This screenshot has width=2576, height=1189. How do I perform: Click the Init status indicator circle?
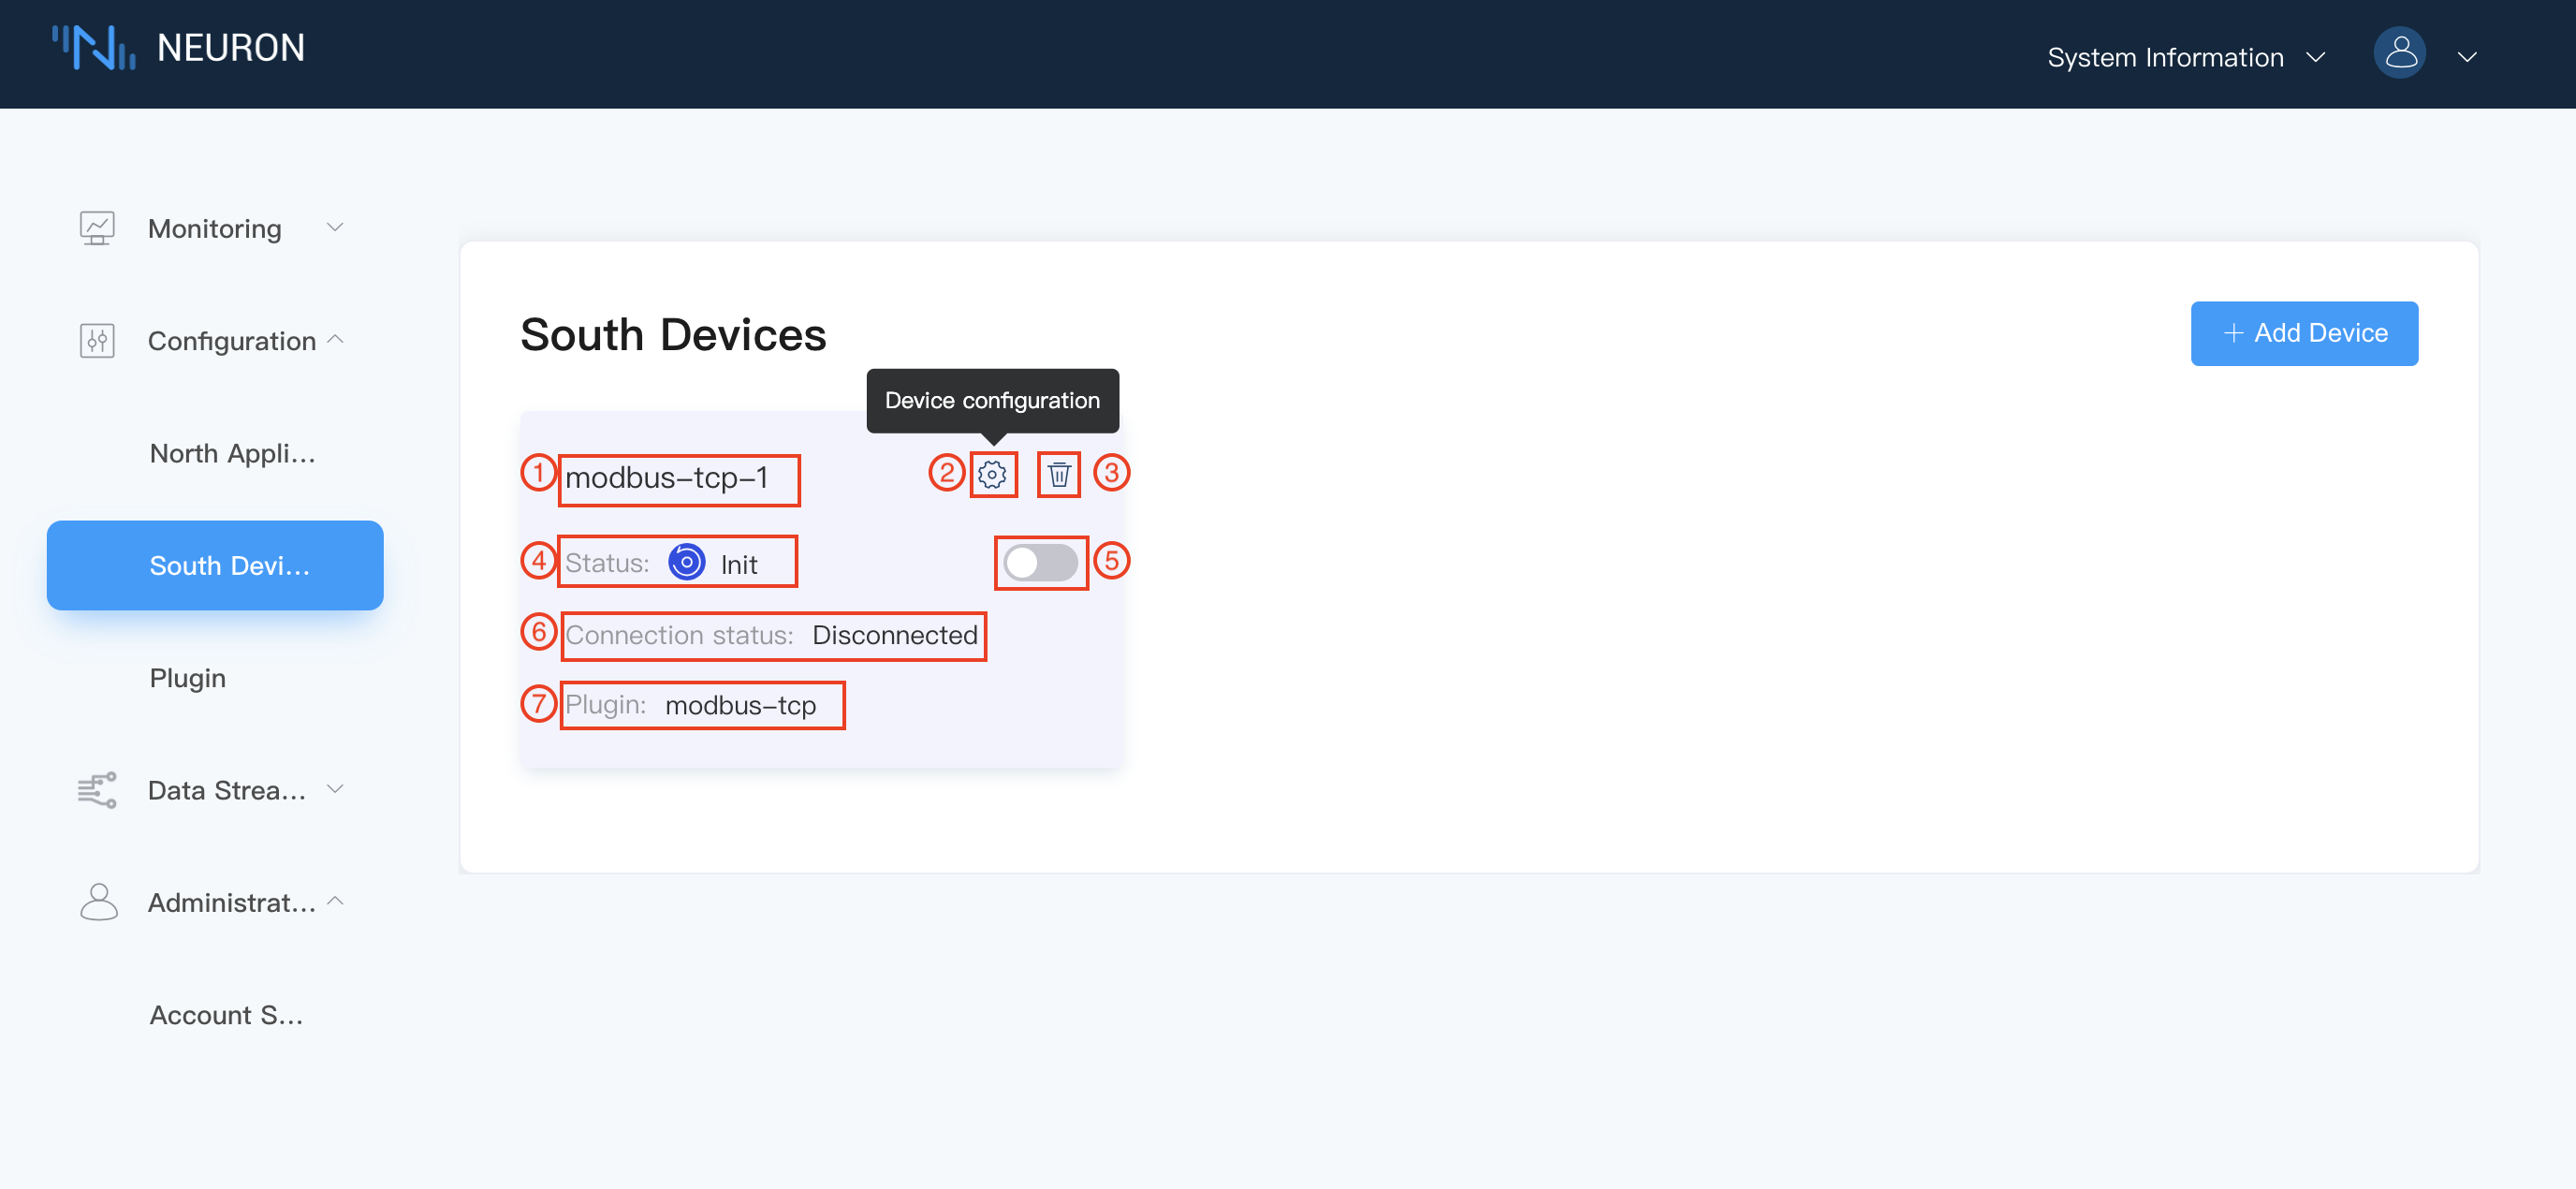tap(687, 562)
